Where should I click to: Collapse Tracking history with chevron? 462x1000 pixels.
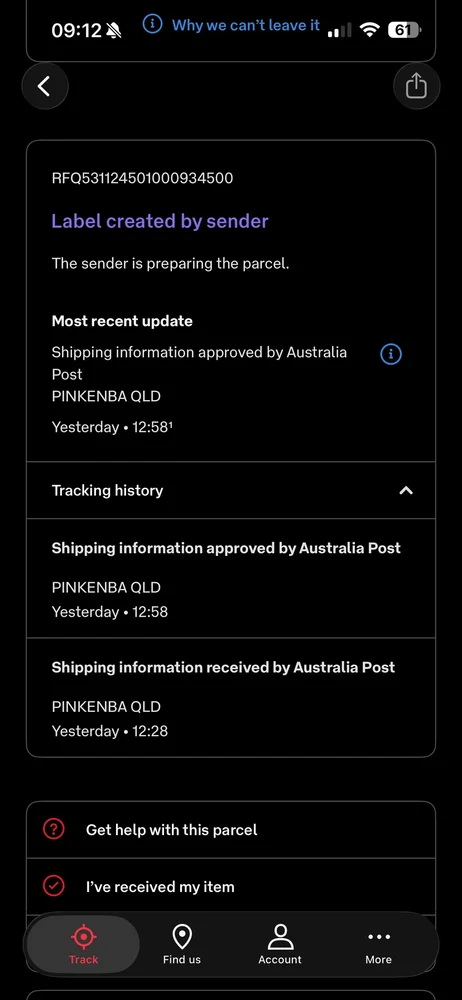(x=406, y=490)
